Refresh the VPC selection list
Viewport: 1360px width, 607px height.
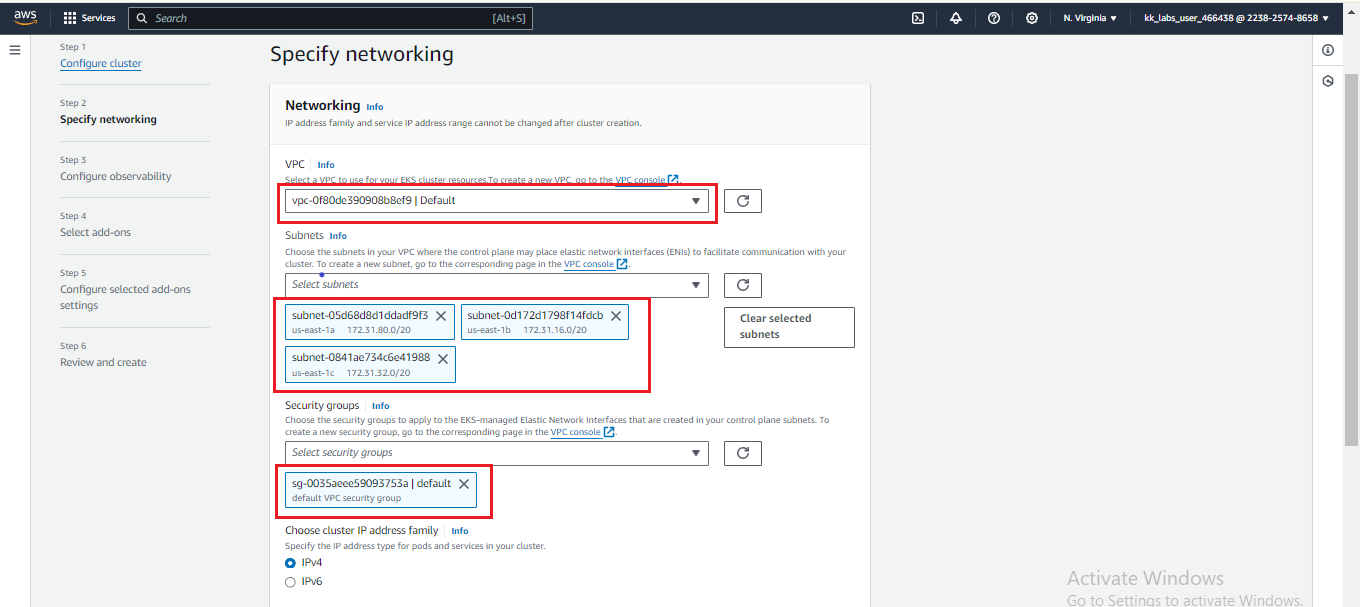point(742,200)
